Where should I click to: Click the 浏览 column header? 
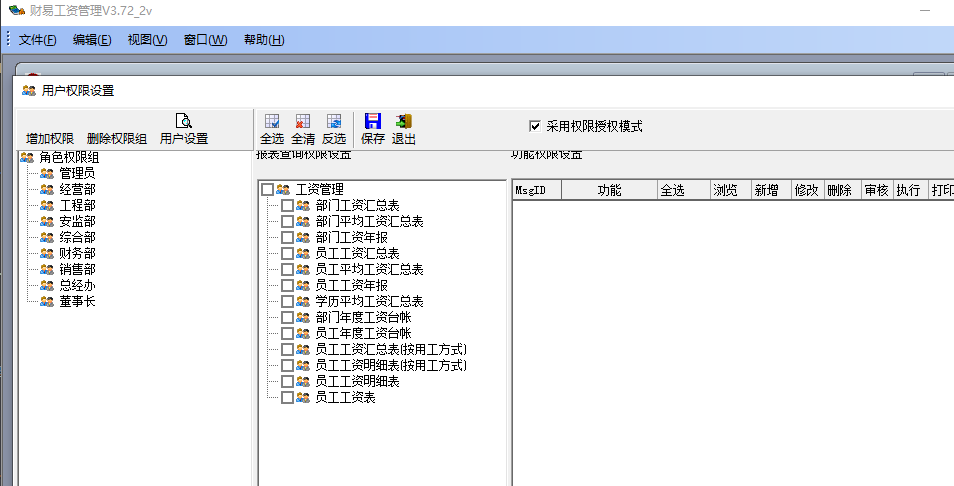tap(727, 190)
